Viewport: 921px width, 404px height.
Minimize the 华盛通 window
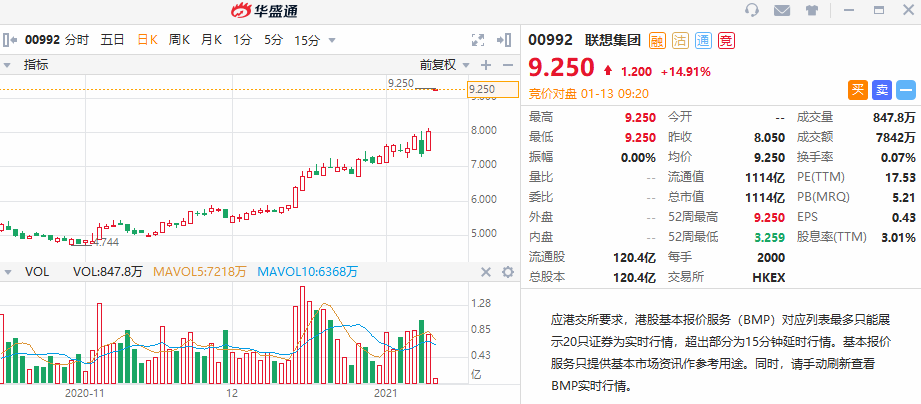(x=849, y=10)
